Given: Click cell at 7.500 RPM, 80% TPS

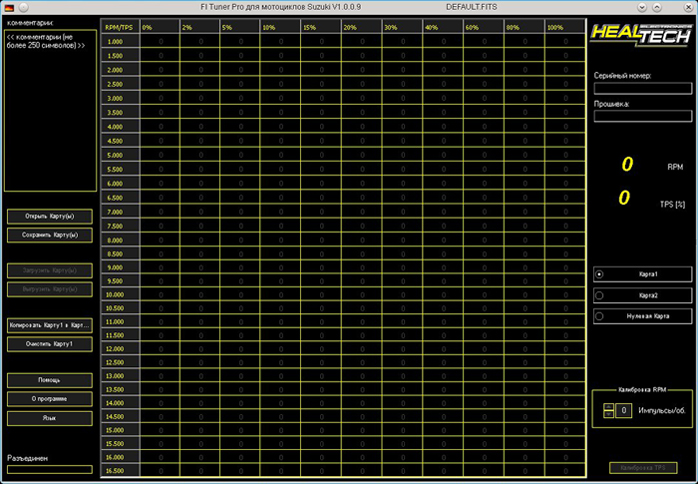Looking at the screenshot, I should [524, 226].
